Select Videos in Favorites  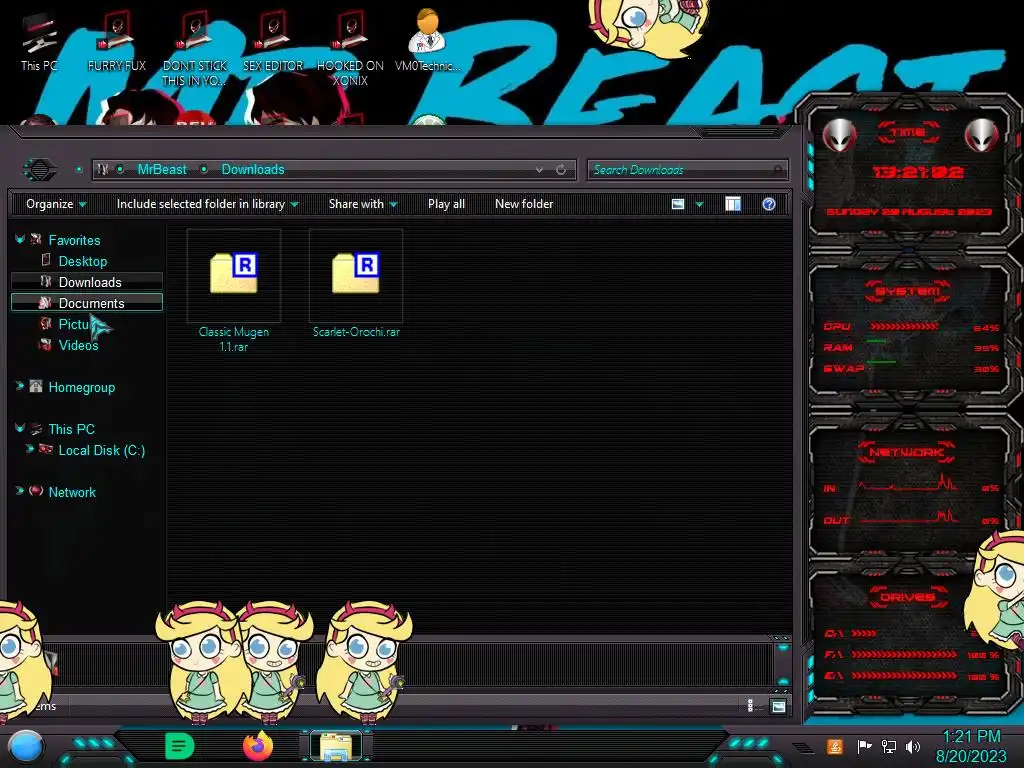78,345
